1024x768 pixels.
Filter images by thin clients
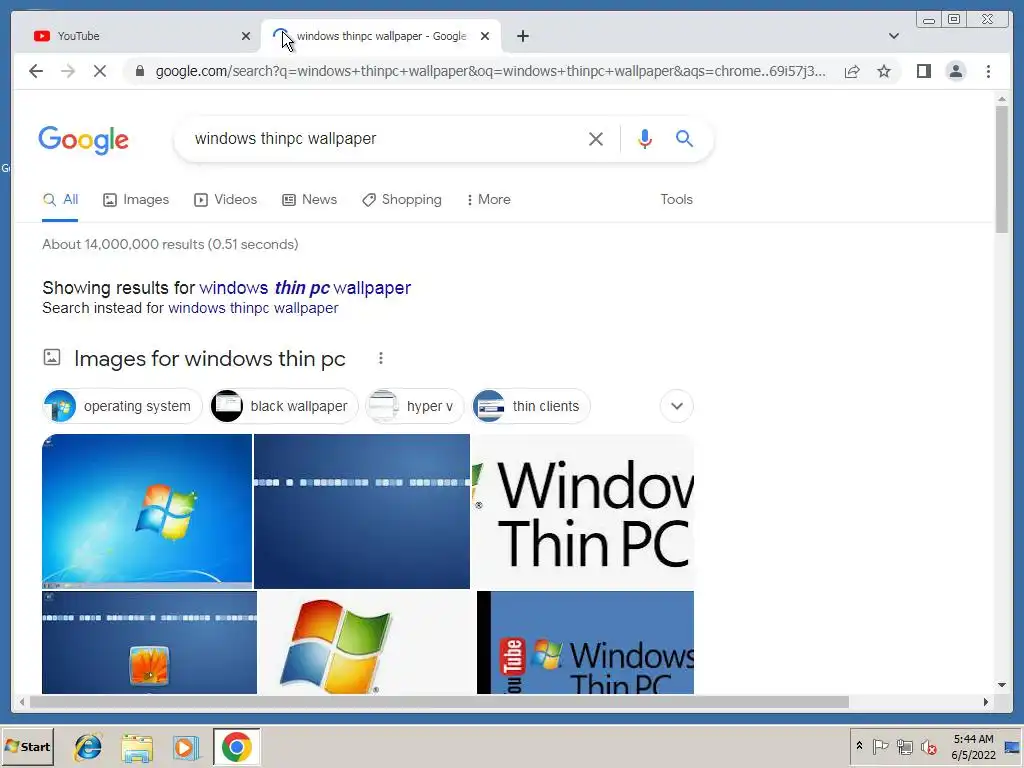coord(531,406)
